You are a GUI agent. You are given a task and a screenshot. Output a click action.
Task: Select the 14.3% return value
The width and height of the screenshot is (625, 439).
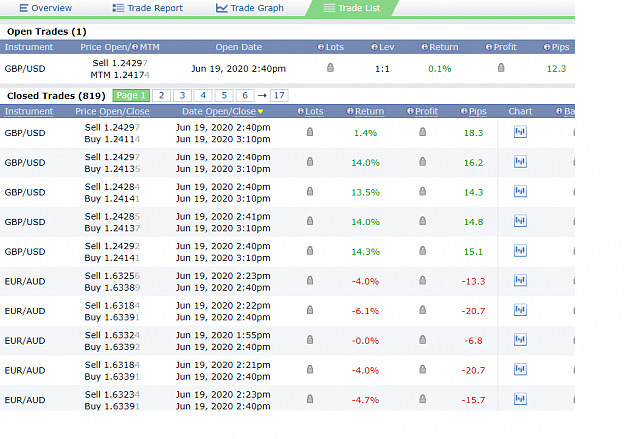365,252
